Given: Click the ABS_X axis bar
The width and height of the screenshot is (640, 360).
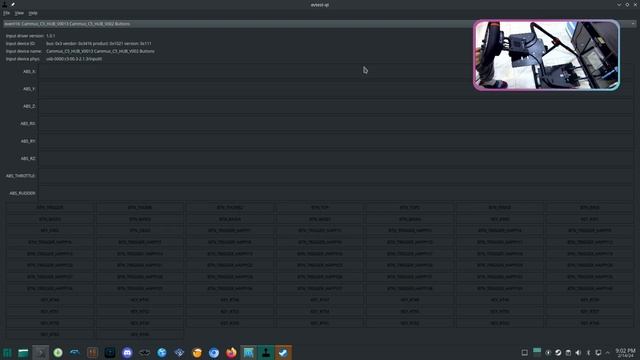Looking at the screenshot, I should (336, 71).
